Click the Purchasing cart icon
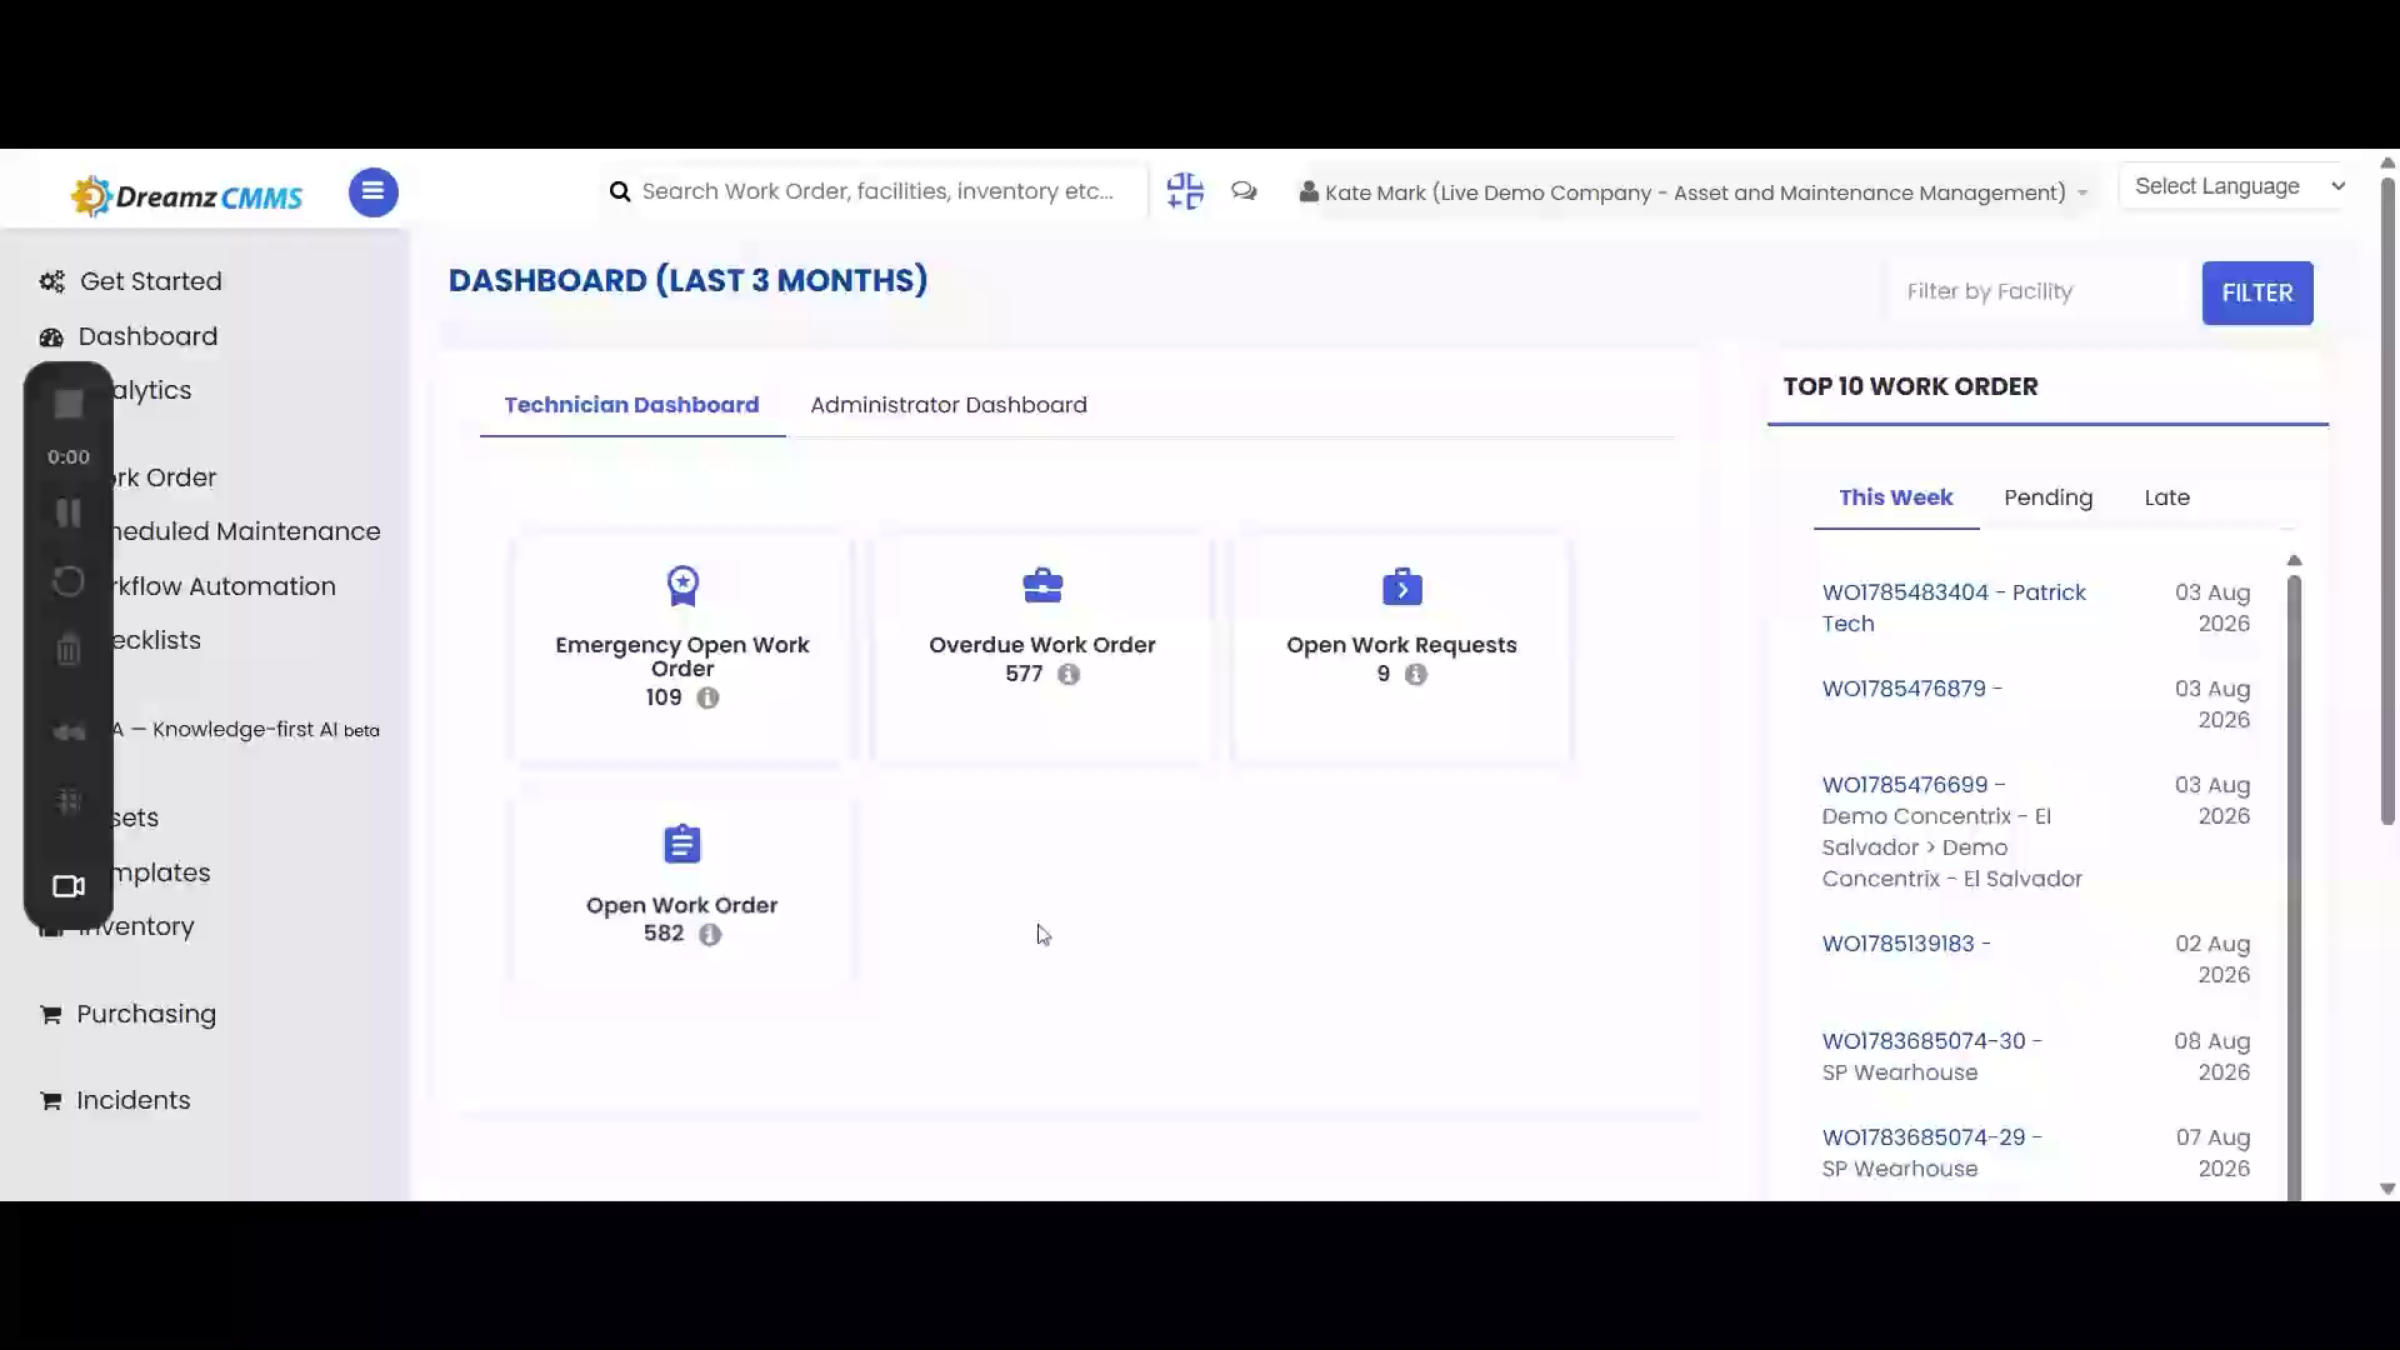The width and height of the screenshot is (2400, 1350). [x=51, y=1014]
